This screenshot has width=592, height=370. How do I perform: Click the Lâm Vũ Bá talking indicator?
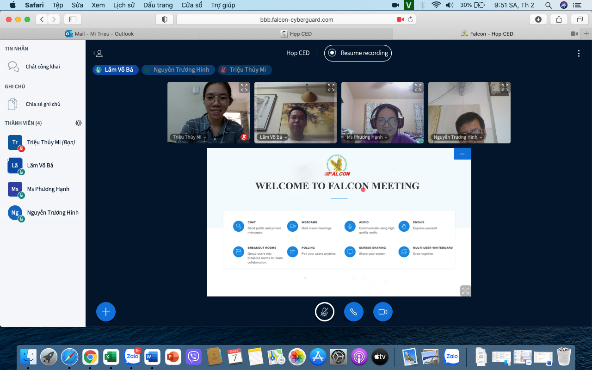(115, 69)
